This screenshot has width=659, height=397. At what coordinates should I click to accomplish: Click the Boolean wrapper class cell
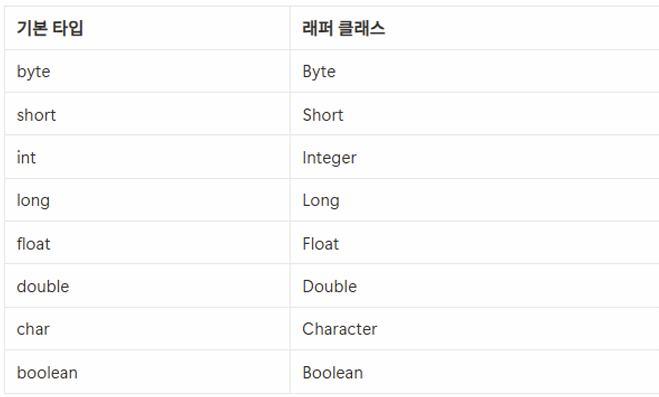pyautogui.click(x=474, y=372)
